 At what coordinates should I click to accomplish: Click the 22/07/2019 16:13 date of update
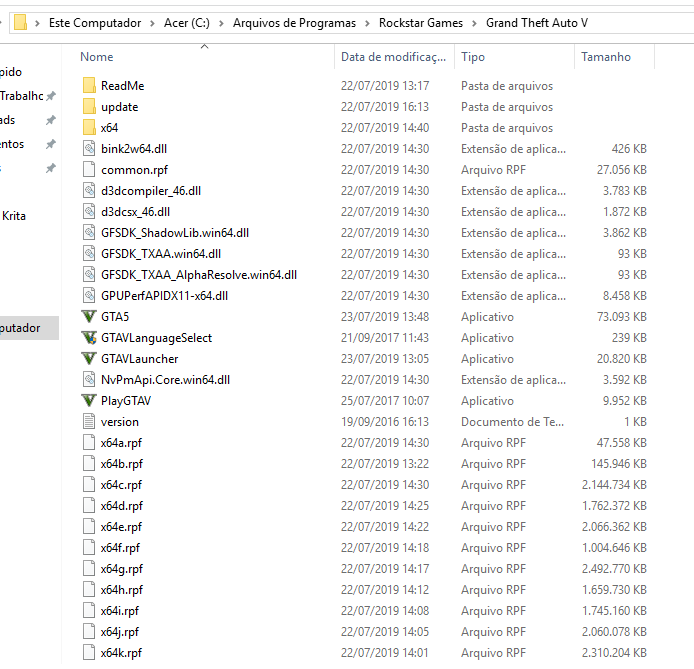coord(385,107)
